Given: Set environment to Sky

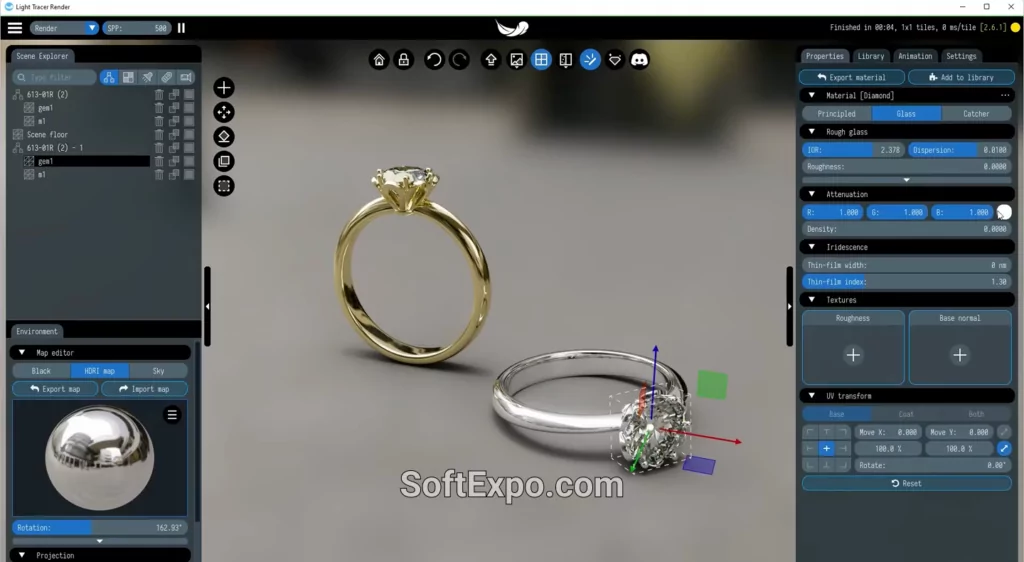Looking at the screenshot, I should click(x=159, y=371).
